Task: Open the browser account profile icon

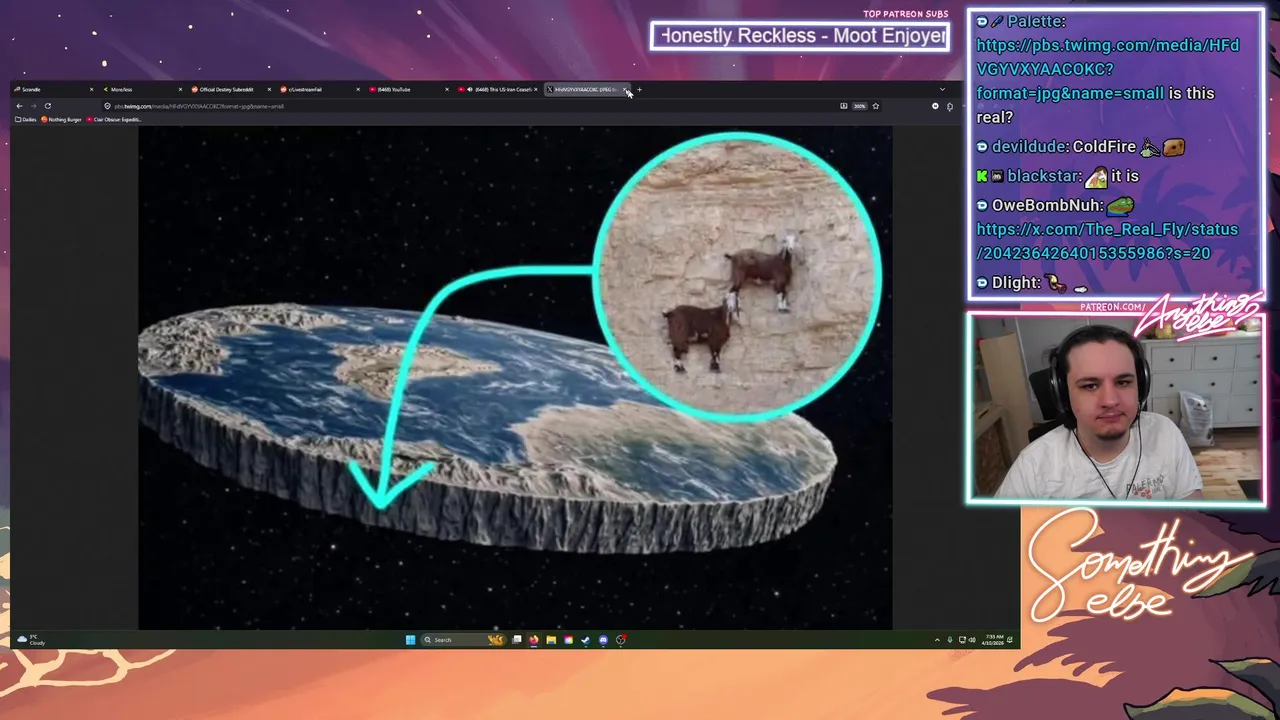Action: [935, 106]
